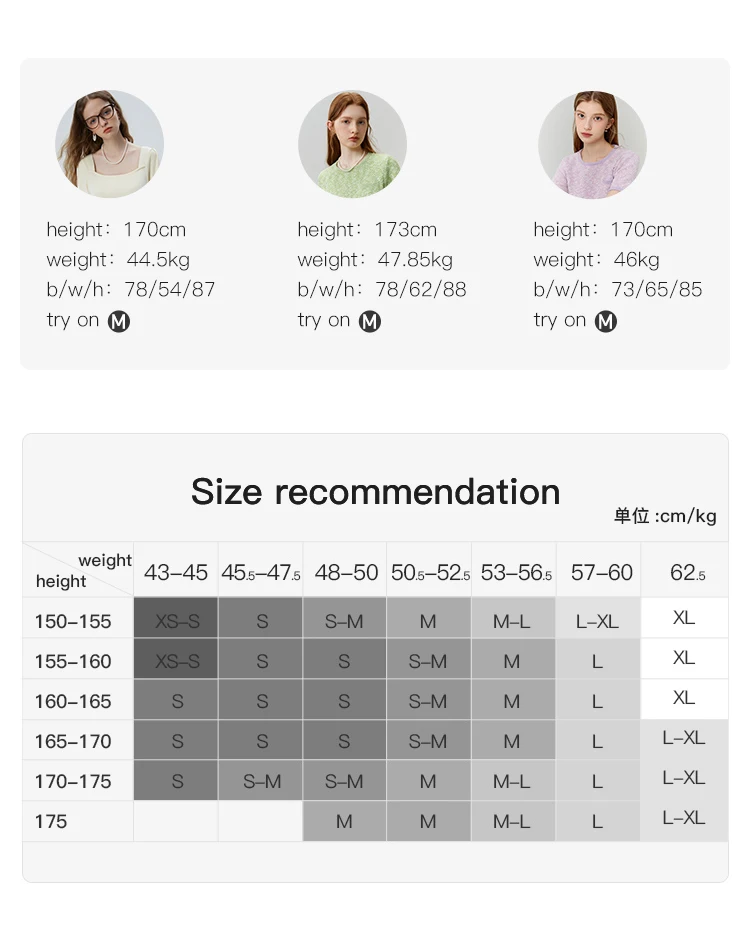
Task: Select the 62.5 weight column header
Action: pyautogui.click(x=685, y=571)
